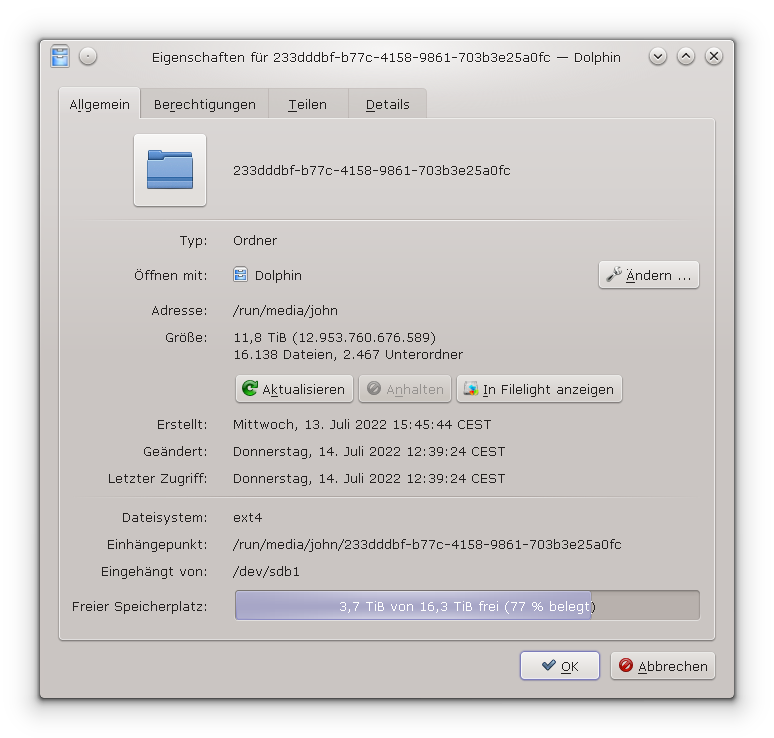This screenshot has width=774, height=738.
Task: Minimize the window using the down-chevron button
Action: [658, 57]
